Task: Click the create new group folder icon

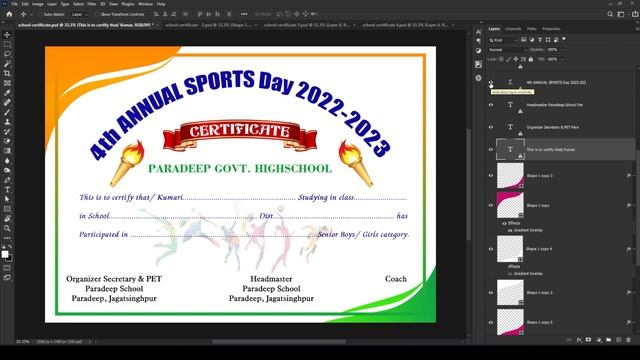Action: [x=608, y=340]
